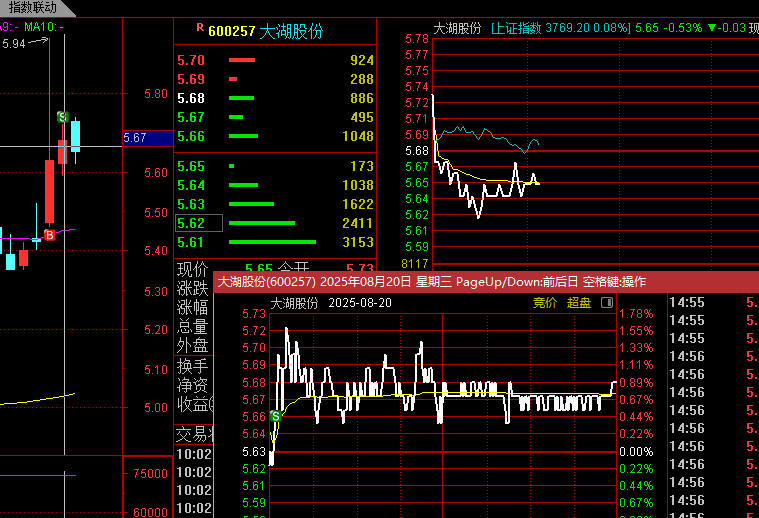759x518 pixels.
Task: Click the 5.94 high price annotation
Action: 14,44
